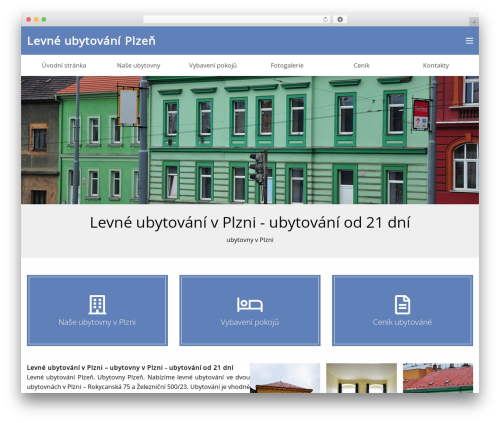The height and width of the screenshot is (423, 500).
Task: Open the thumbnail showing orange roof tower
Action: [x=285, y=378]
